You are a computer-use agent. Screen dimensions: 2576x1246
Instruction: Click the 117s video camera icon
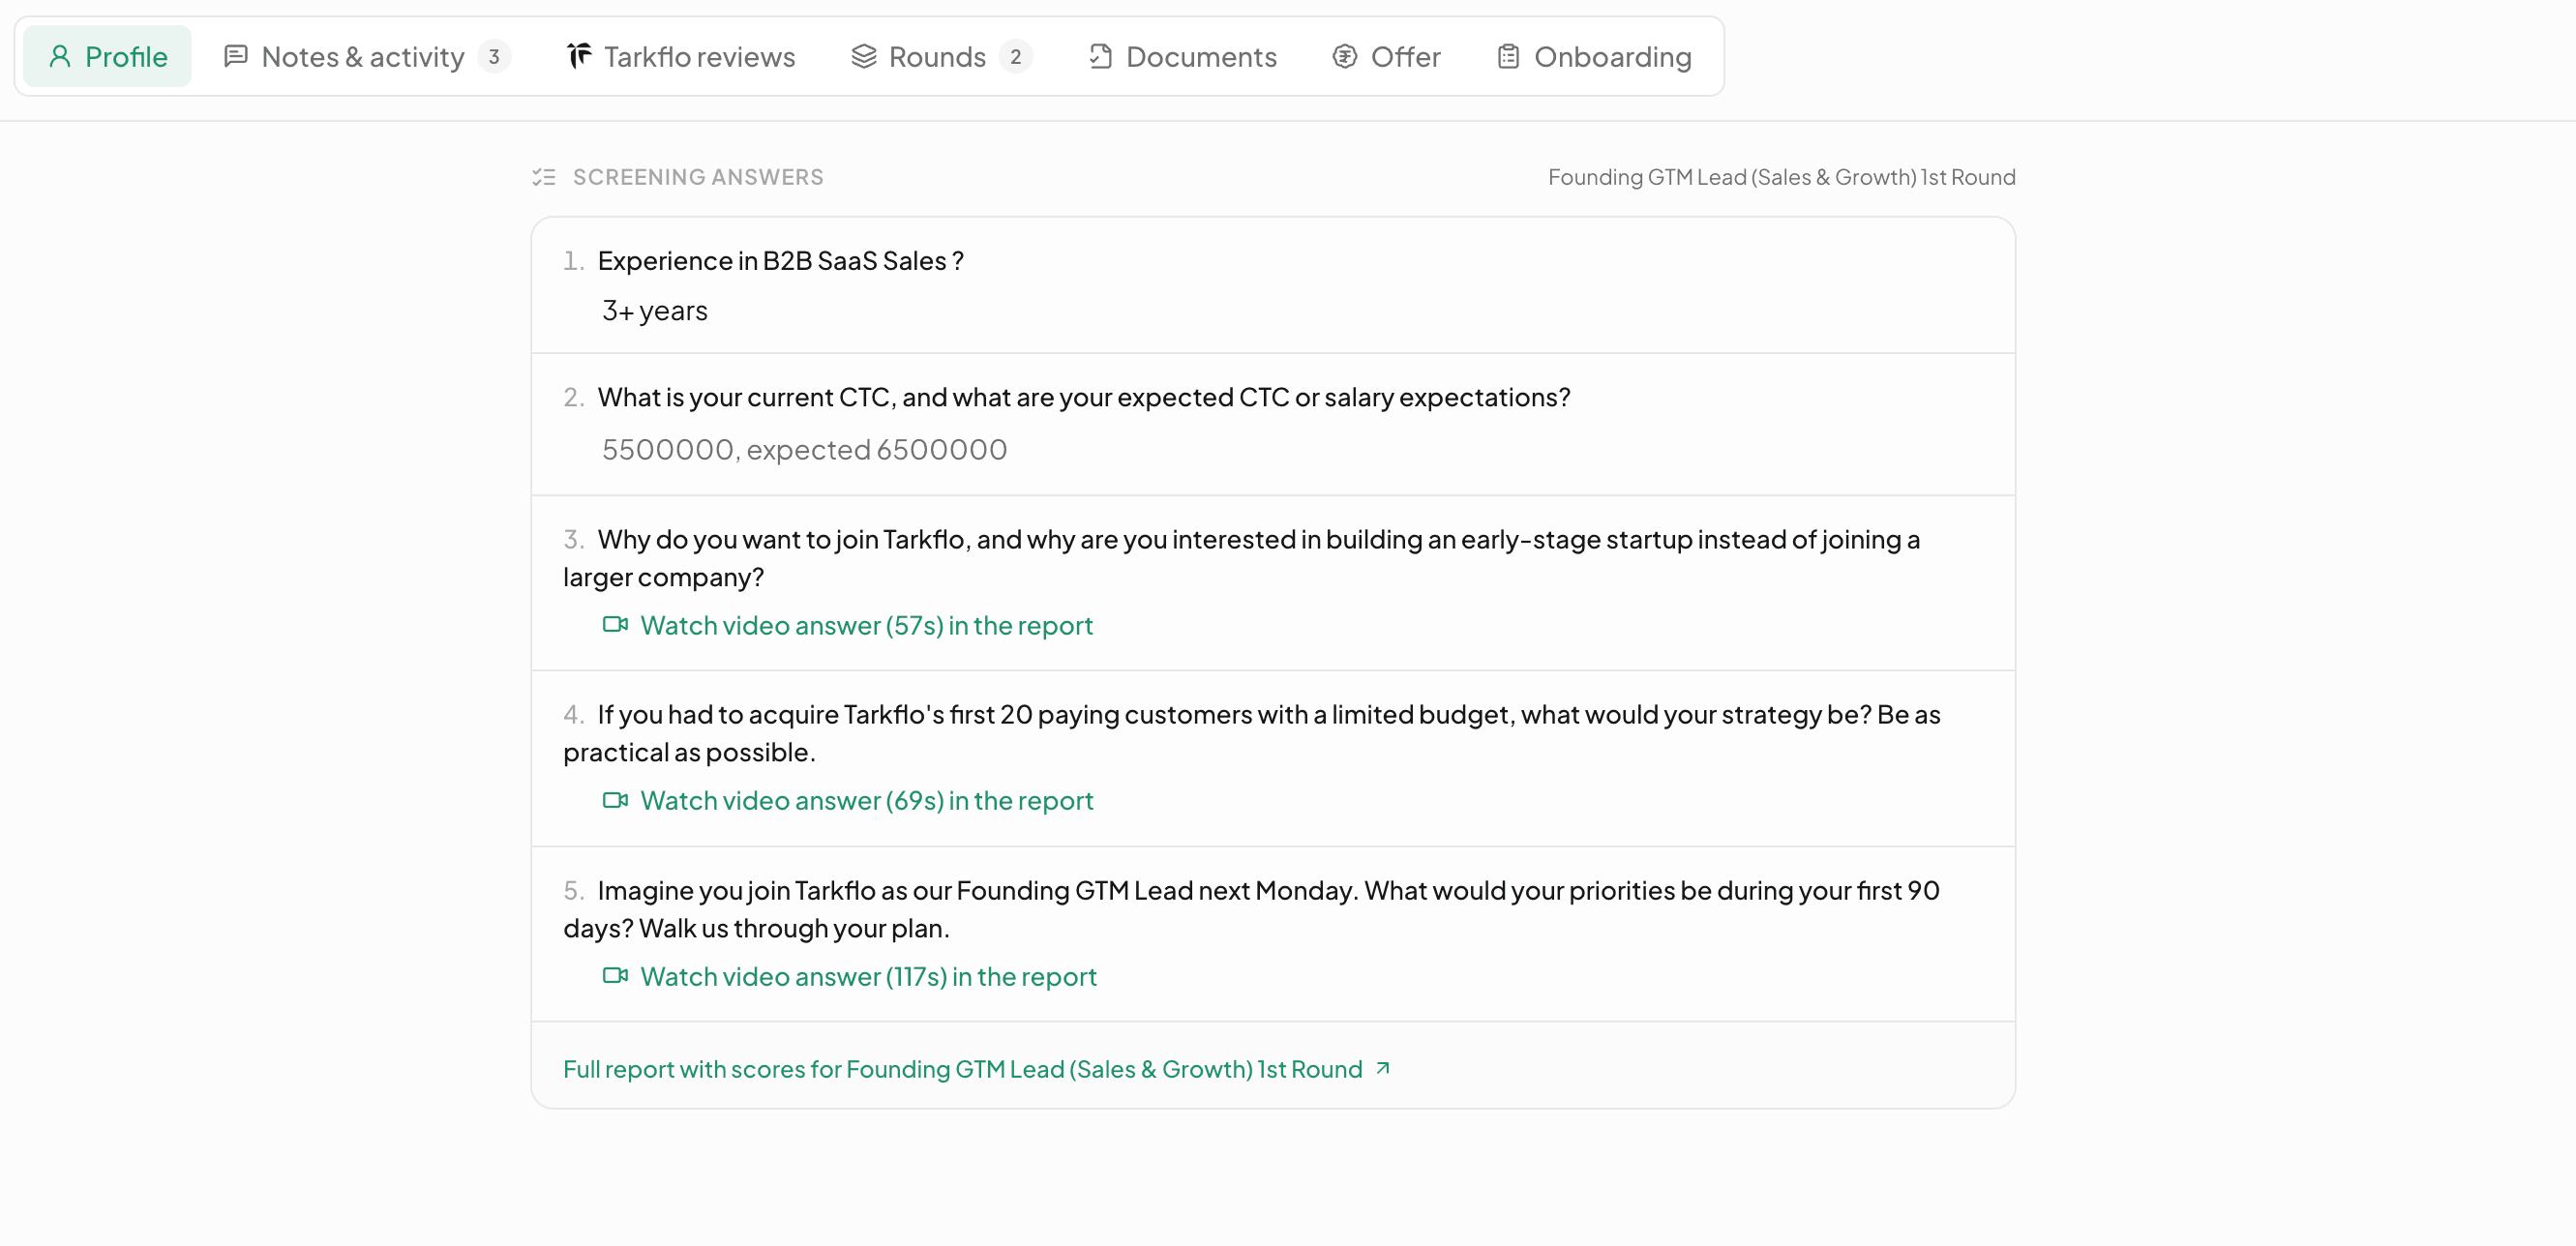(615, 975)
